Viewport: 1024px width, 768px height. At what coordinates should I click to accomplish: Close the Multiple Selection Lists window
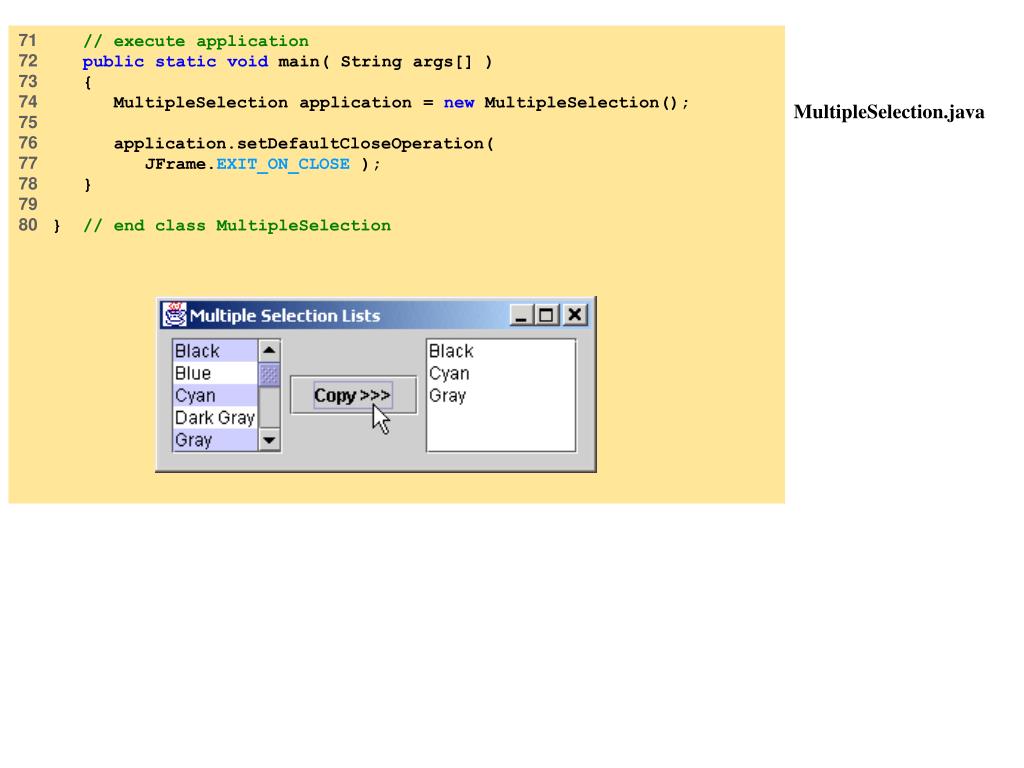[x=575, y=315]
